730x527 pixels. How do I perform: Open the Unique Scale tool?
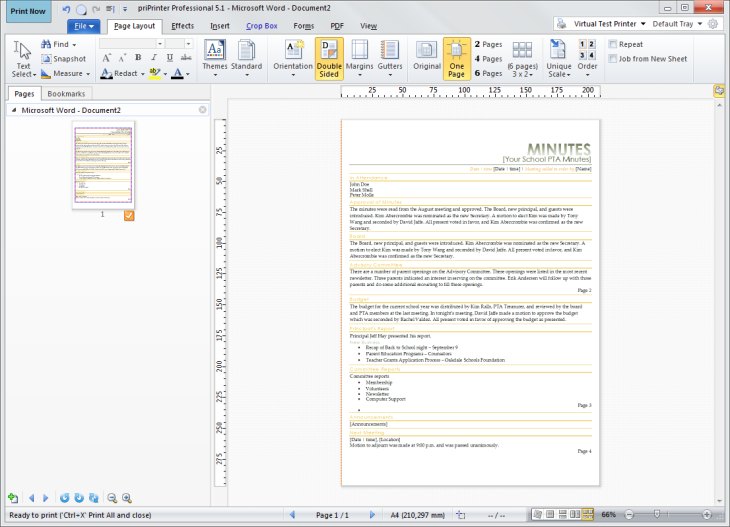(559, 59)
